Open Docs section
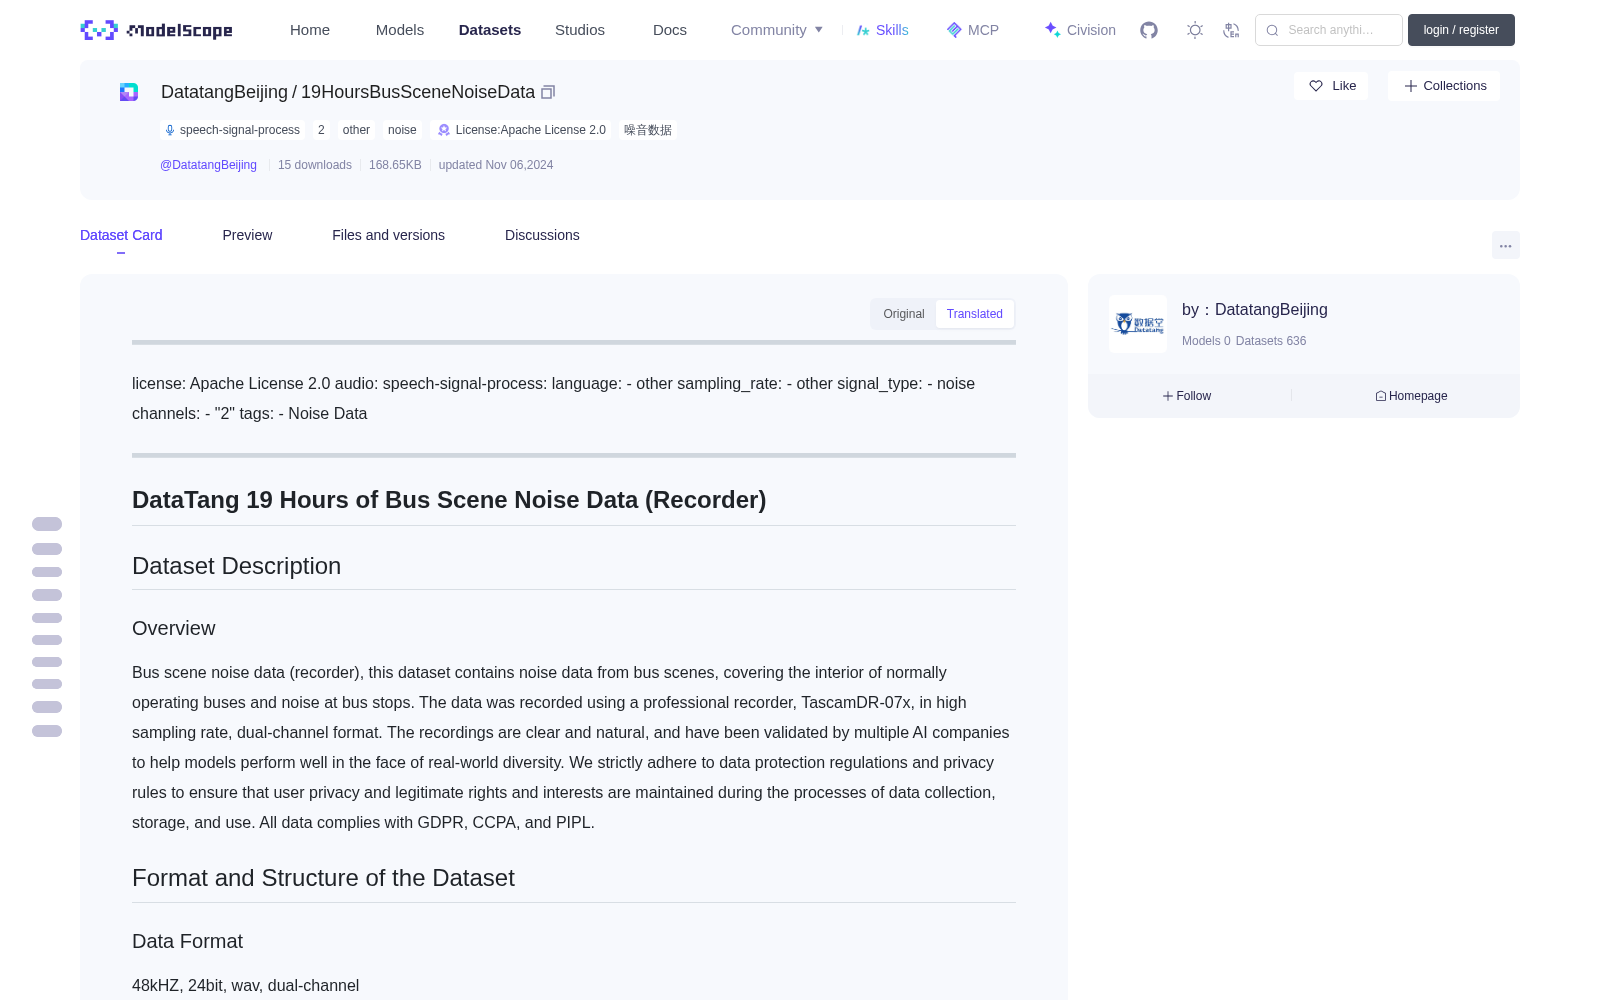The height and width of the screenshot is (1000, 1600). pyautogui.click(x=670, y=30)
